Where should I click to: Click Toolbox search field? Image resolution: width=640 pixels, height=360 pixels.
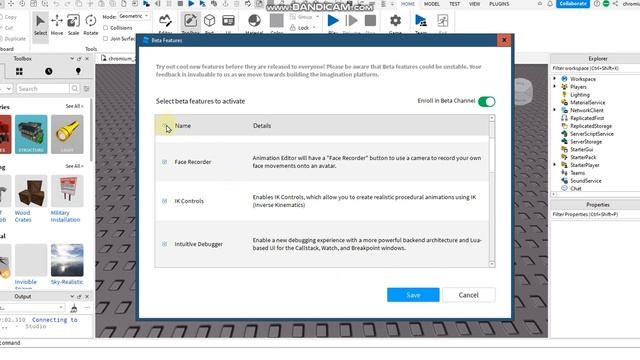click(43, 89)
